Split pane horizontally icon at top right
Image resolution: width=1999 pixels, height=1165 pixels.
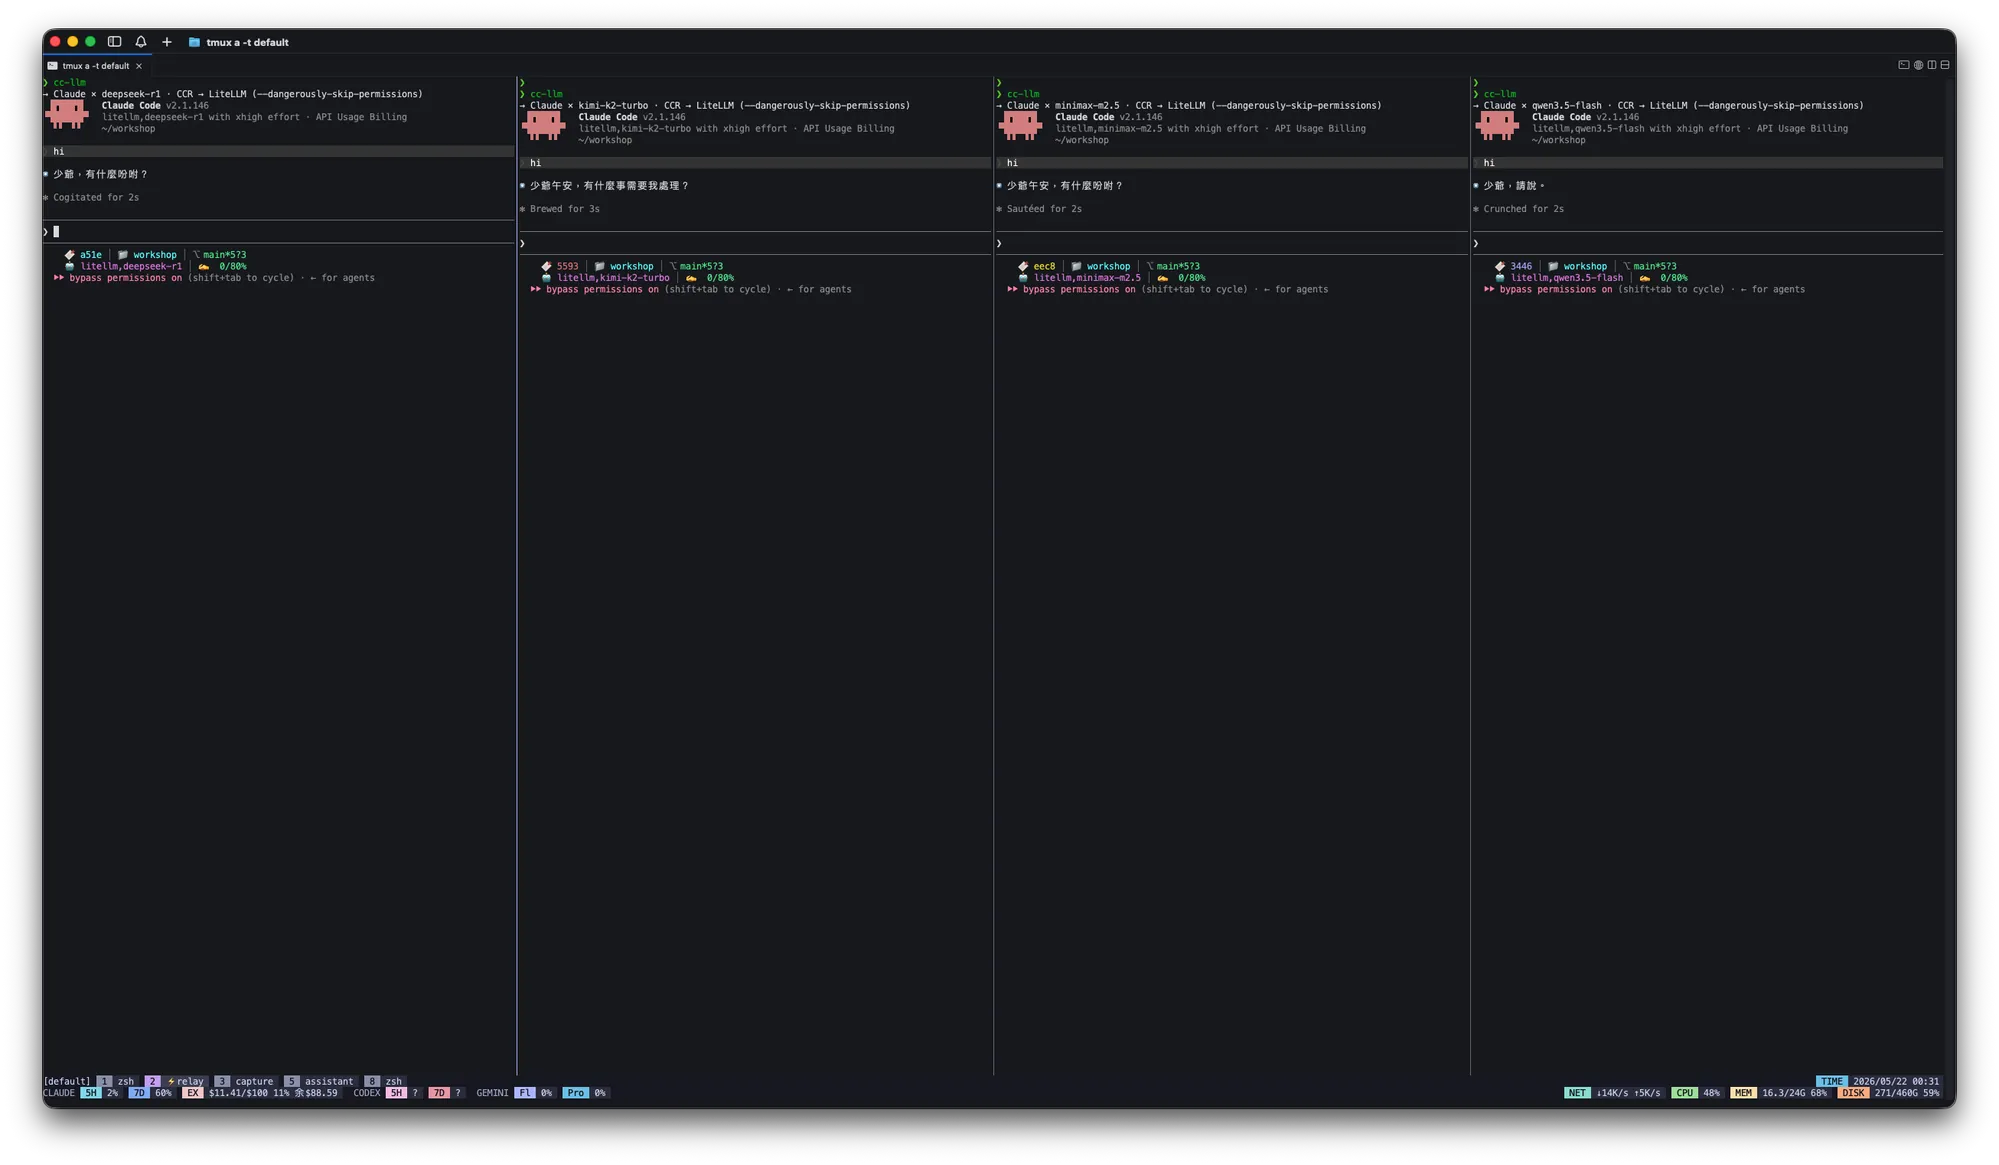pos(1945,65)
